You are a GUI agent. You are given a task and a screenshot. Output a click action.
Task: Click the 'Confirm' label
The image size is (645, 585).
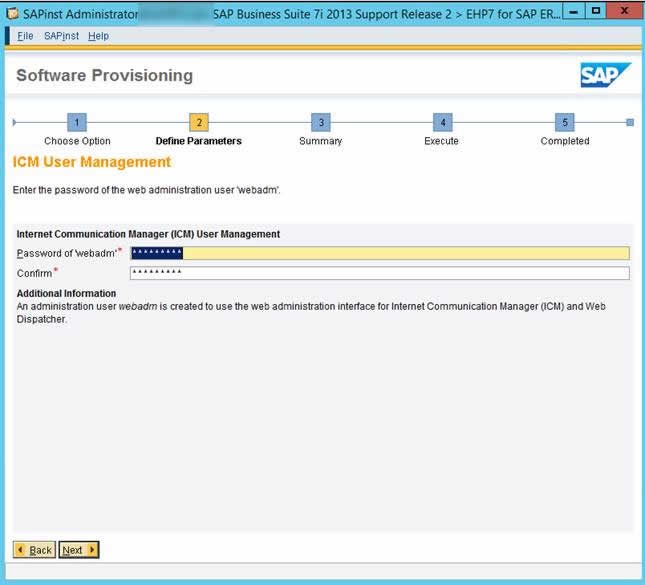[x=35, y=273]
